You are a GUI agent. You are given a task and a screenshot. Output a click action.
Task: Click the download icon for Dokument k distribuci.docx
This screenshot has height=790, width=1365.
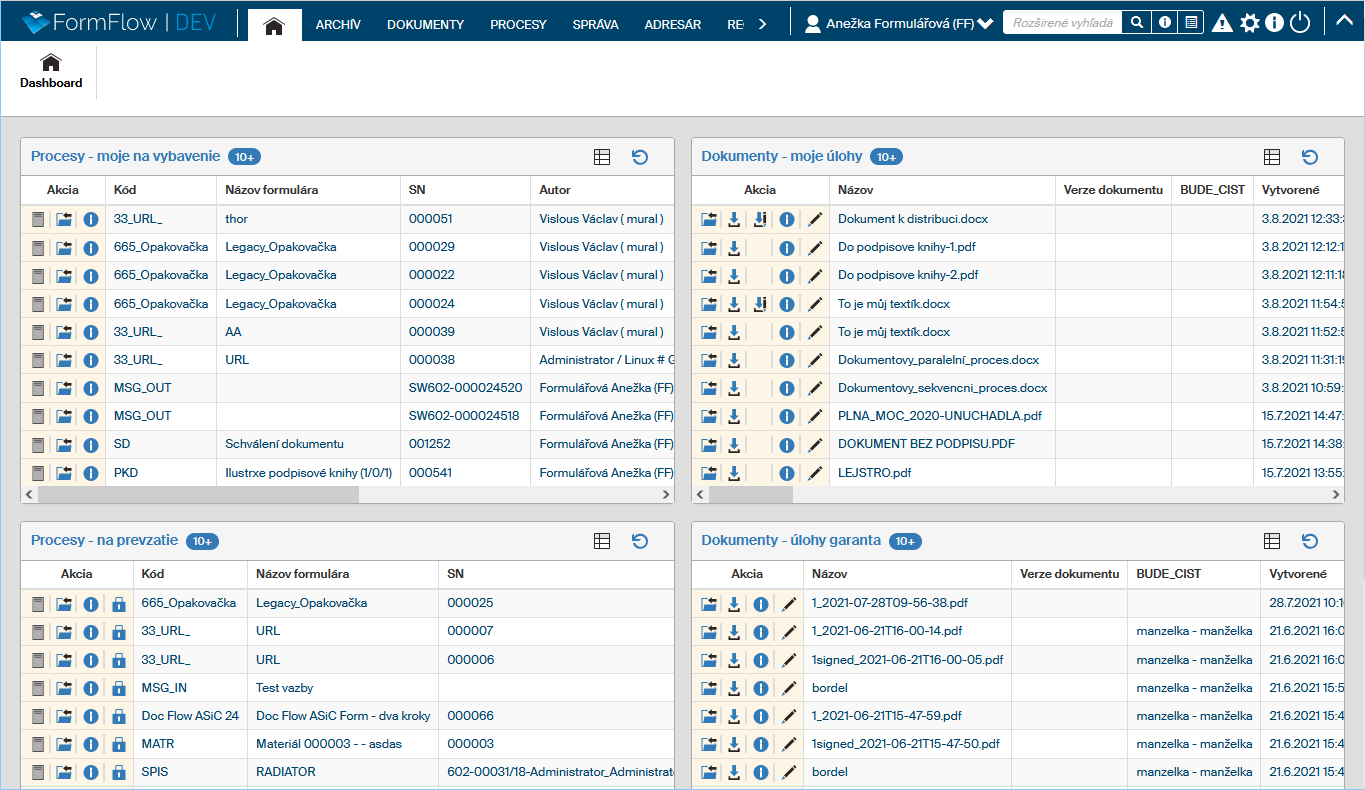coord(734,219)
